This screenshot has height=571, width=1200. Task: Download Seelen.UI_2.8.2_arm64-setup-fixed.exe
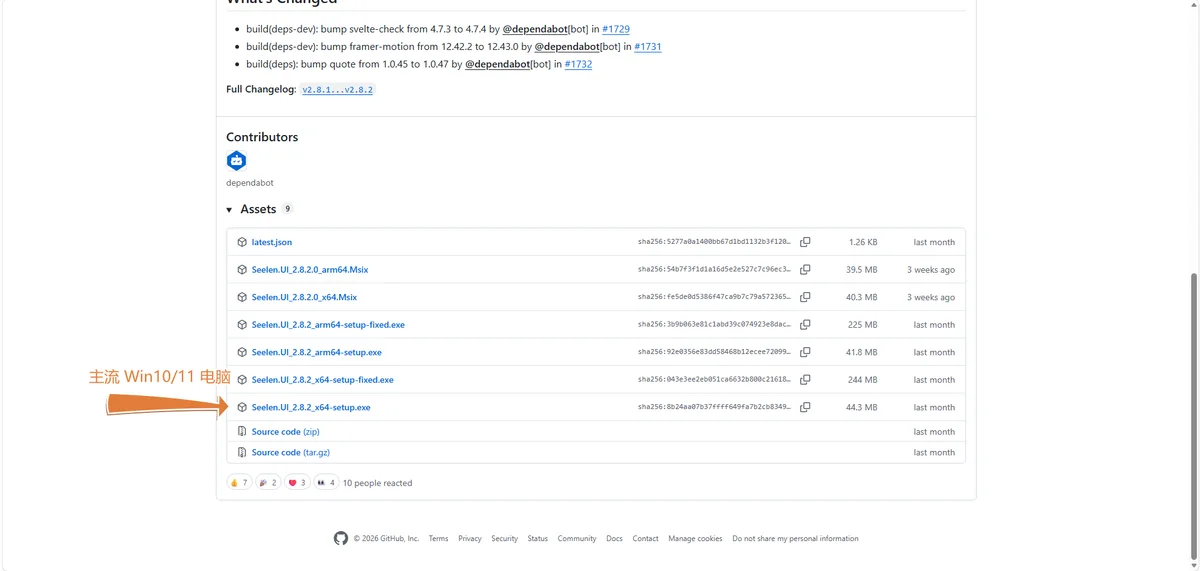click(x=328, y=325)
